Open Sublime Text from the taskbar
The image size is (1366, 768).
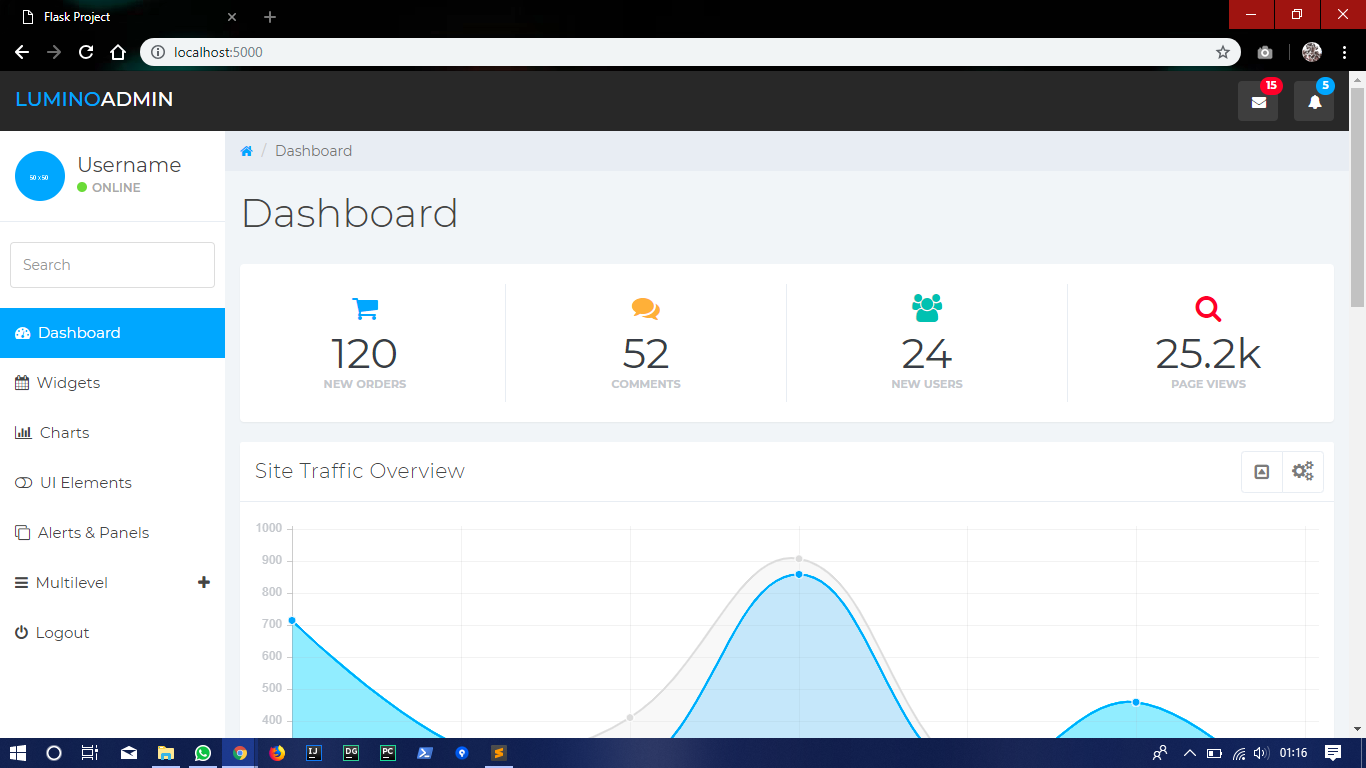click(499, 753)
